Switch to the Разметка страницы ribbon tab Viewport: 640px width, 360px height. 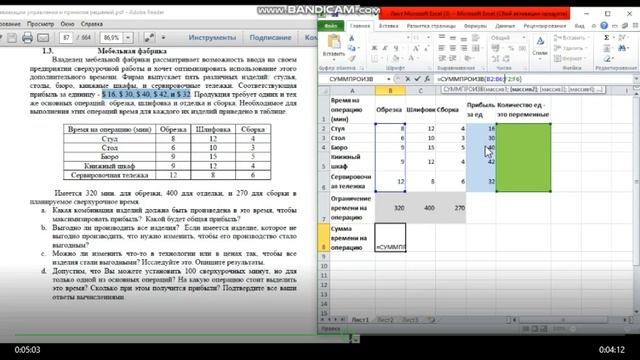pos(431,26)
